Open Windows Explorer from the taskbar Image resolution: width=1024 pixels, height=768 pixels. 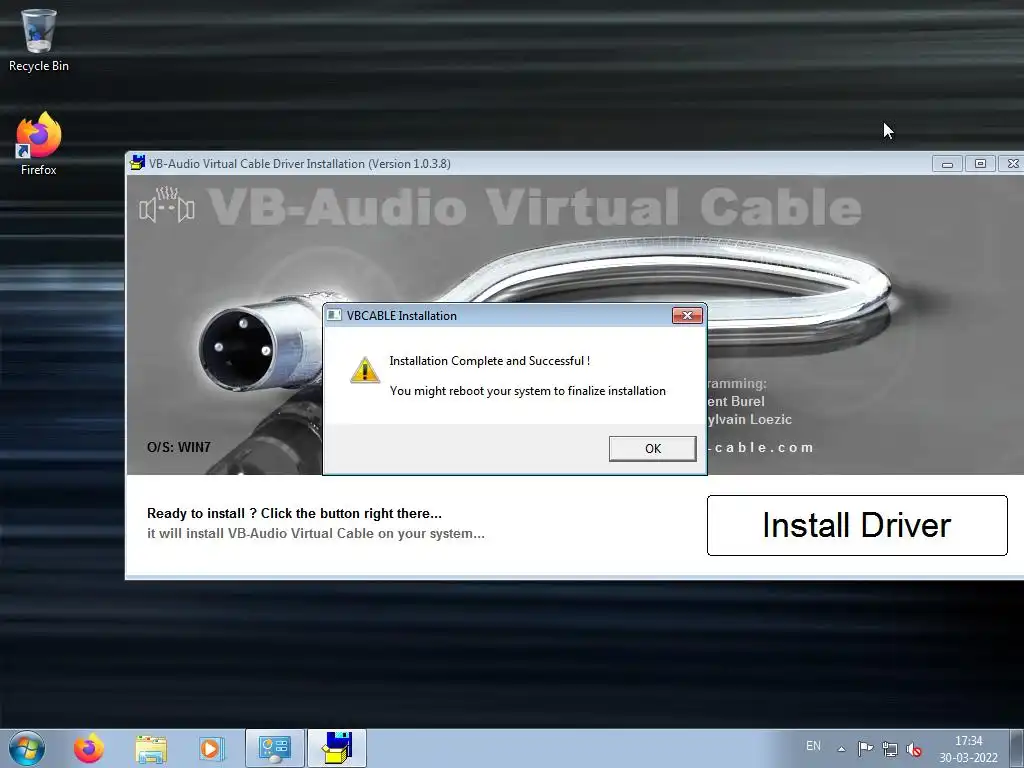click(x=151, y=748)
